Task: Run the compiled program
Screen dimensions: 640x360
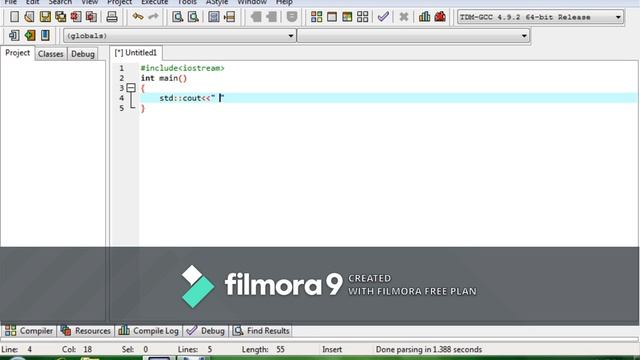Action: pyautogui.click(x=332, y=17)
